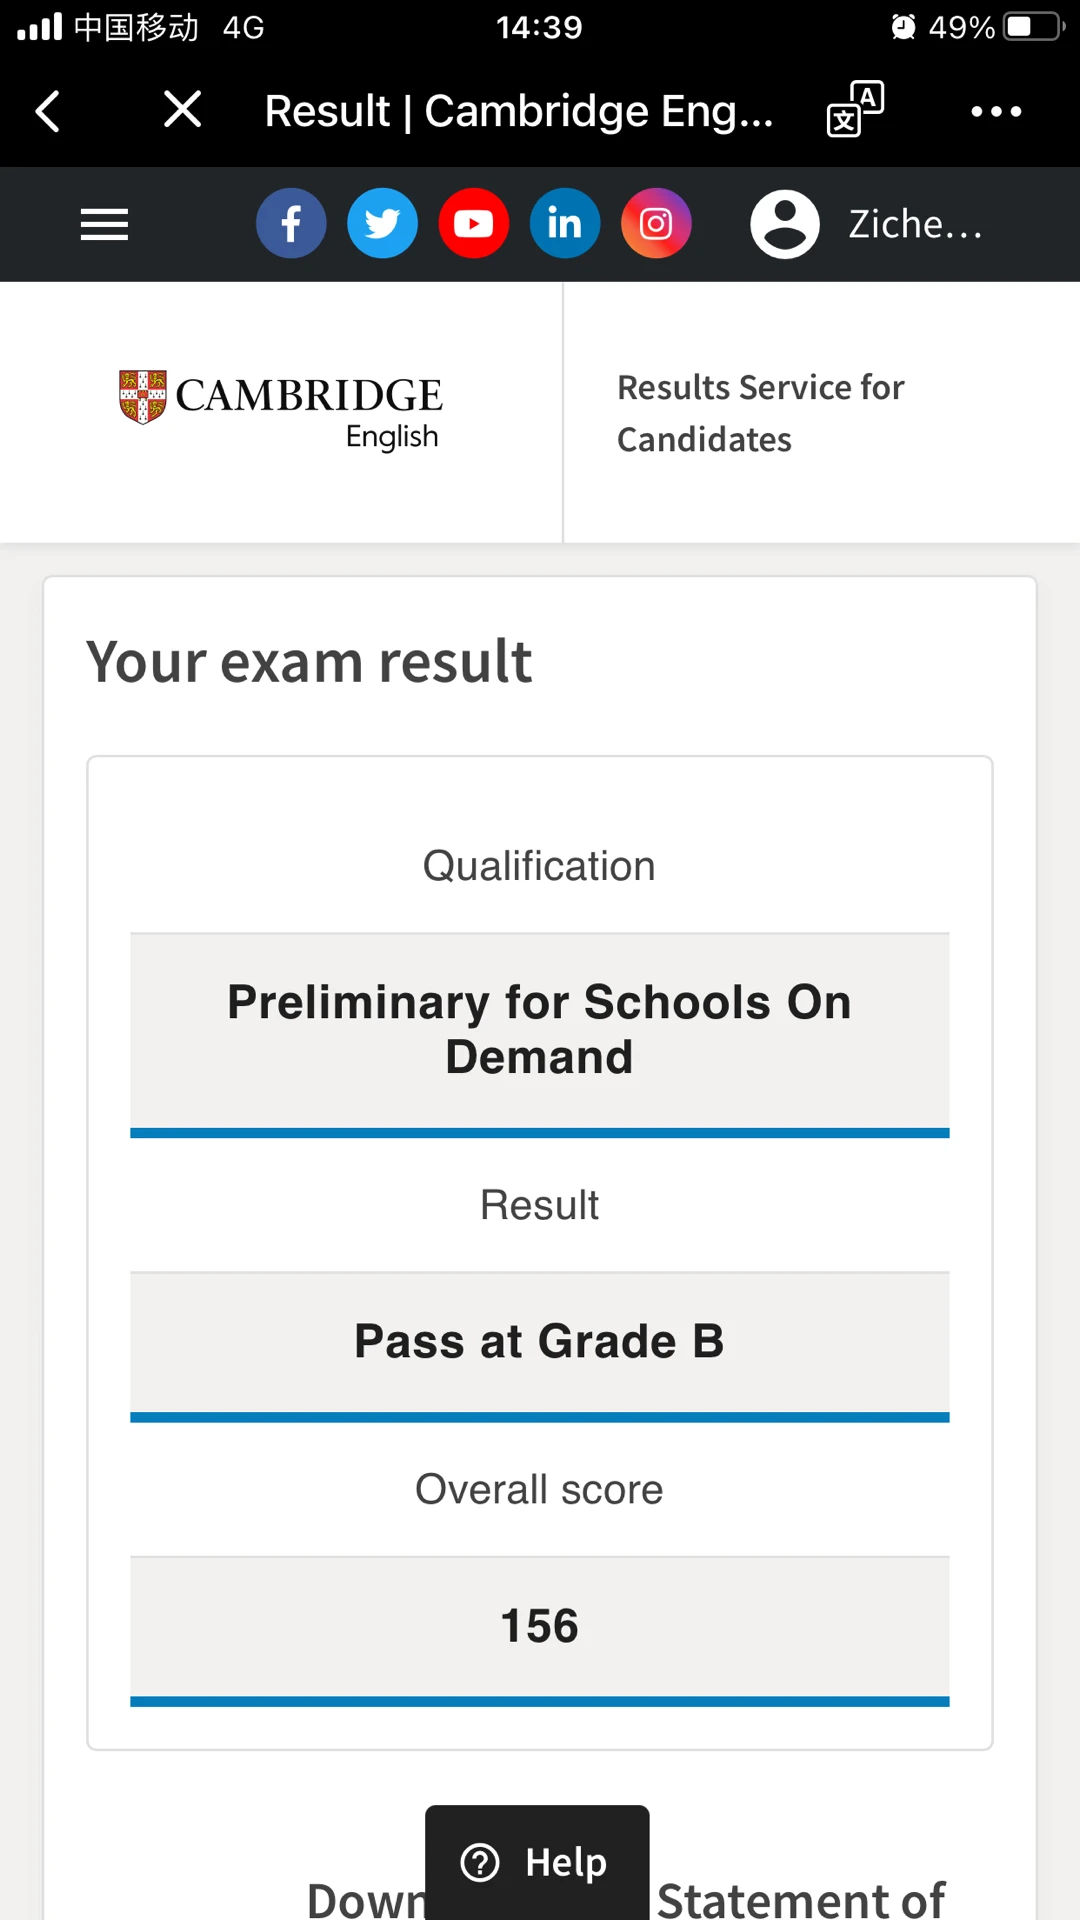Open the hamburger navigation menu
This screenshot has height=1920, width=1080.
(104, 224)
